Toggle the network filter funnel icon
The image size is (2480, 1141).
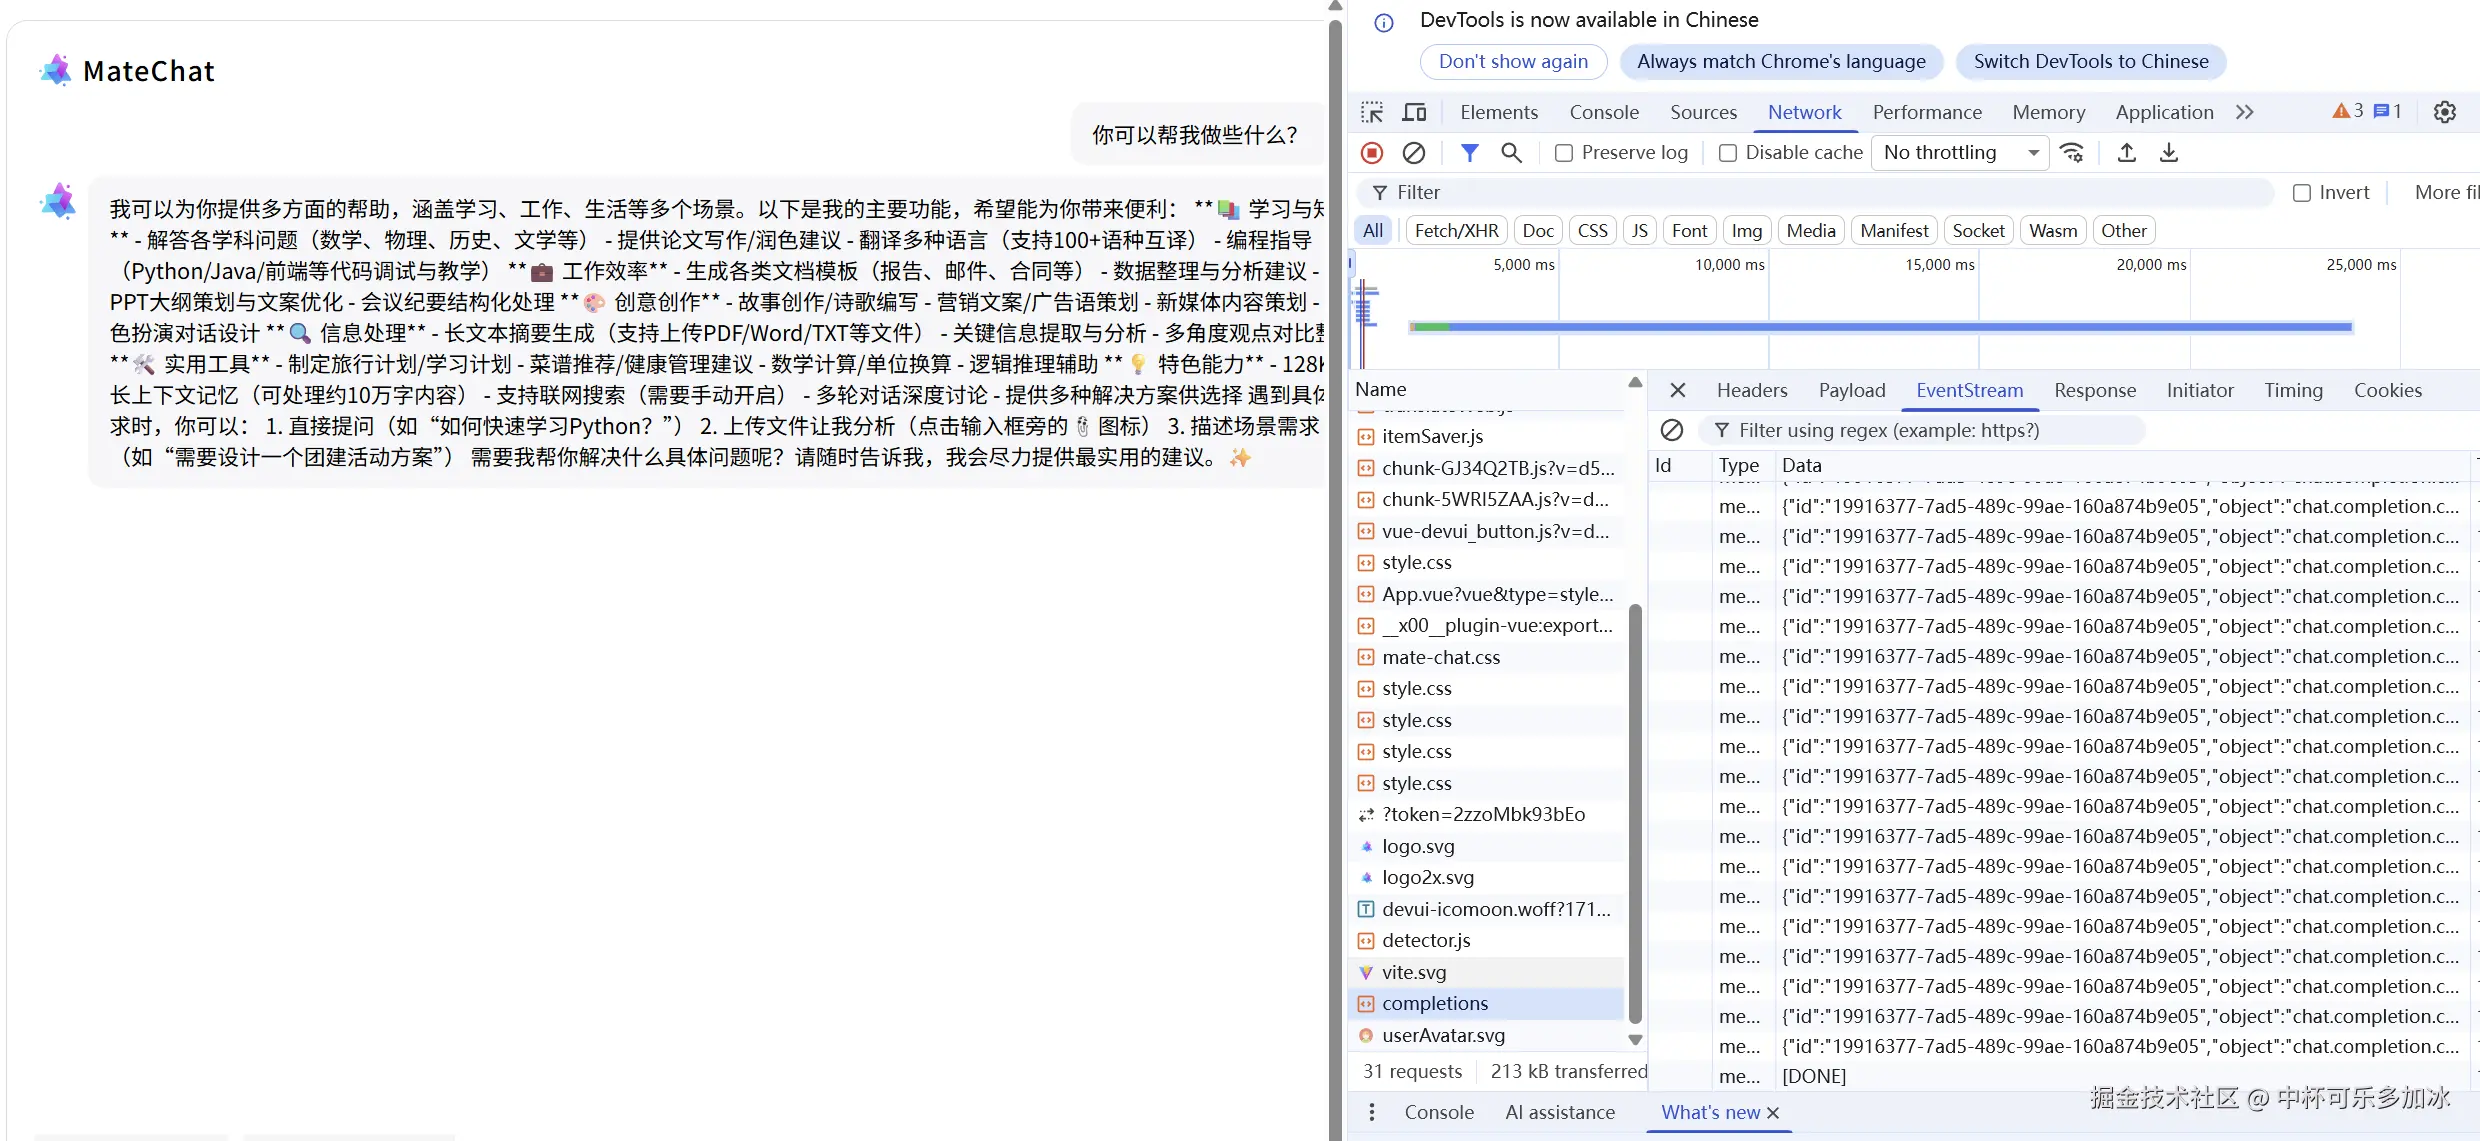pyautogui.click(x=1469, y=153)
